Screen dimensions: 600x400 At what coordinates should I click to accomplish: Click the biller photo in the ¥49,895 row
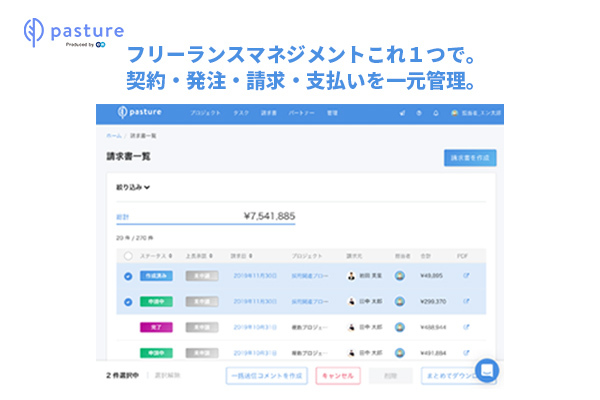pos(351,276)
